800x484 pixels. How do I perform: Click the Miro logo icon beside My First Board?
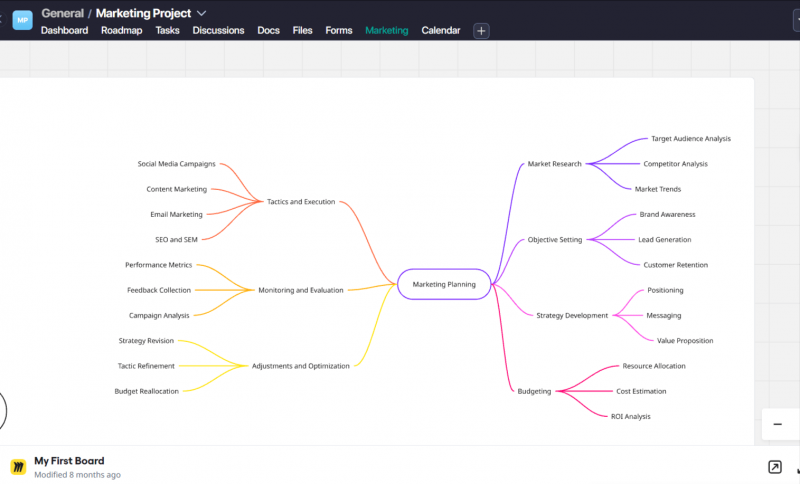coord(18,467)
